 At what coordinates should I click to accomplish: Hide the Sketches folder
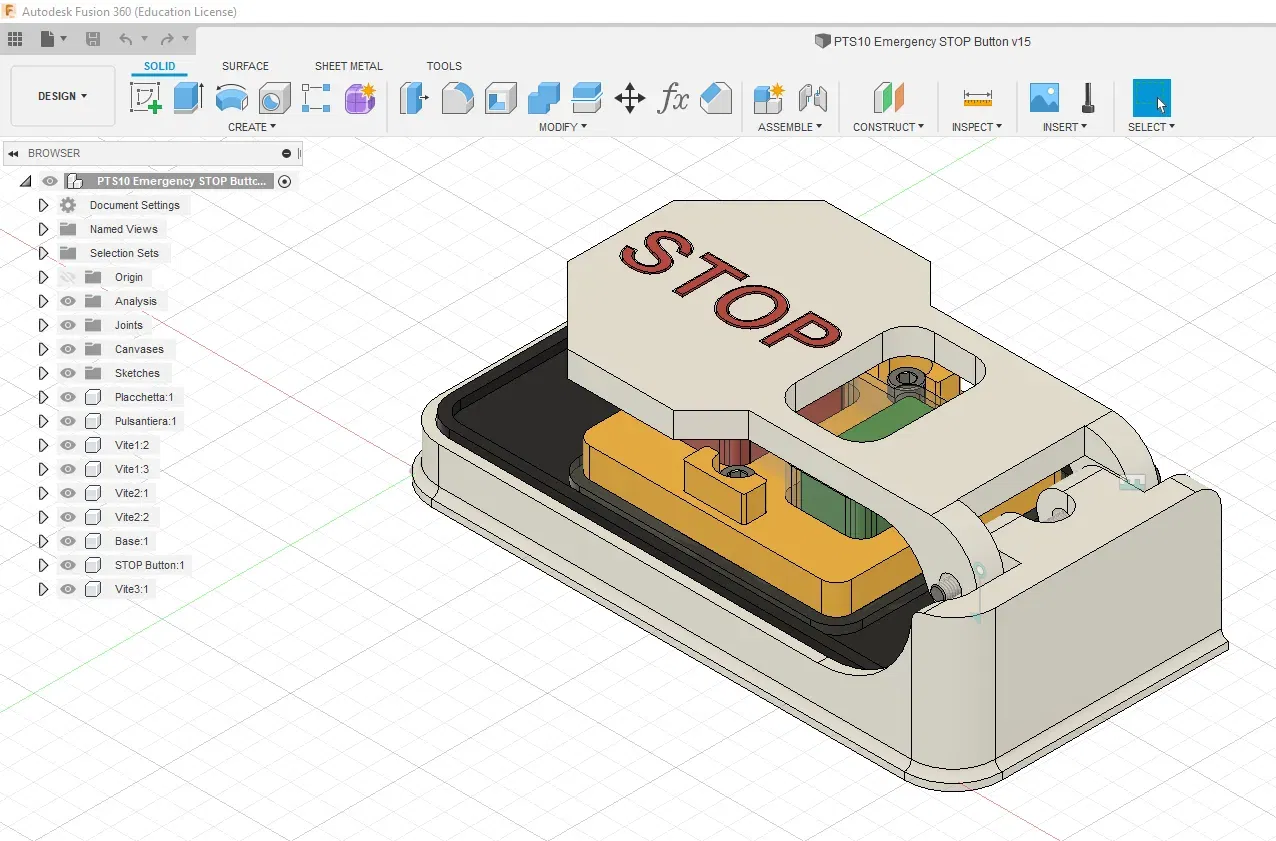[68, 373]
